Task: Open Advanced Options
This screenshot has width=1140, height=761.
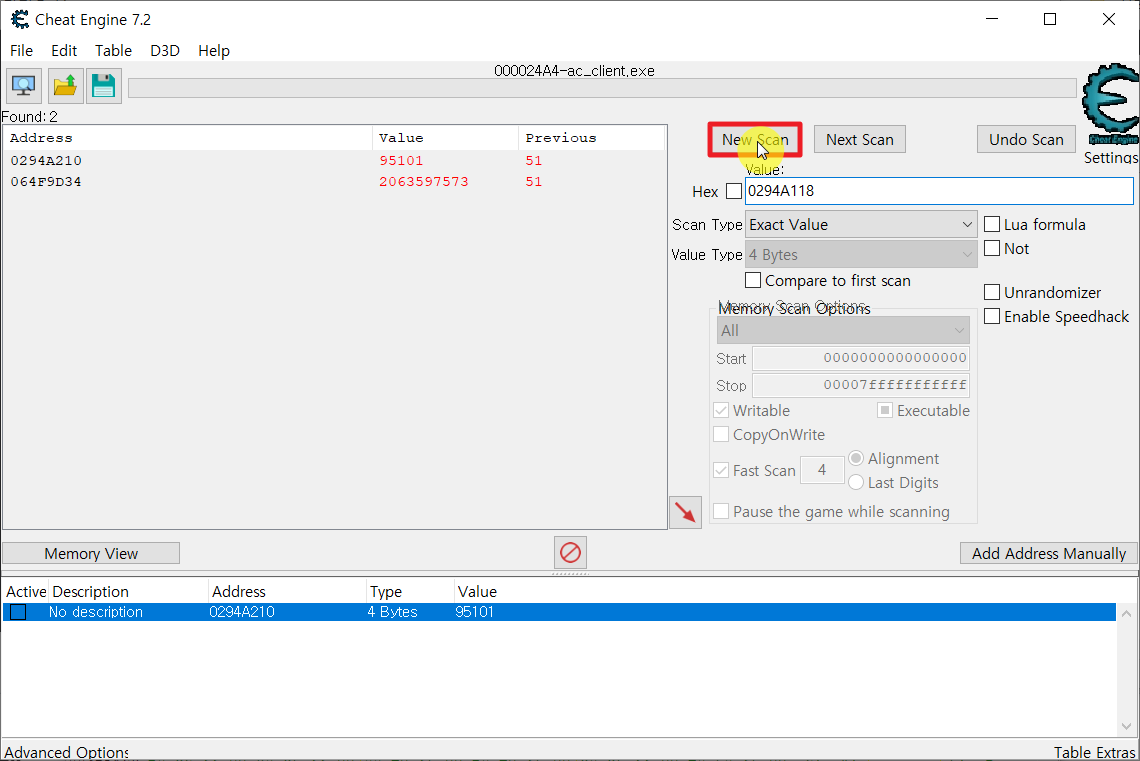Action: [x=66, y=752]
